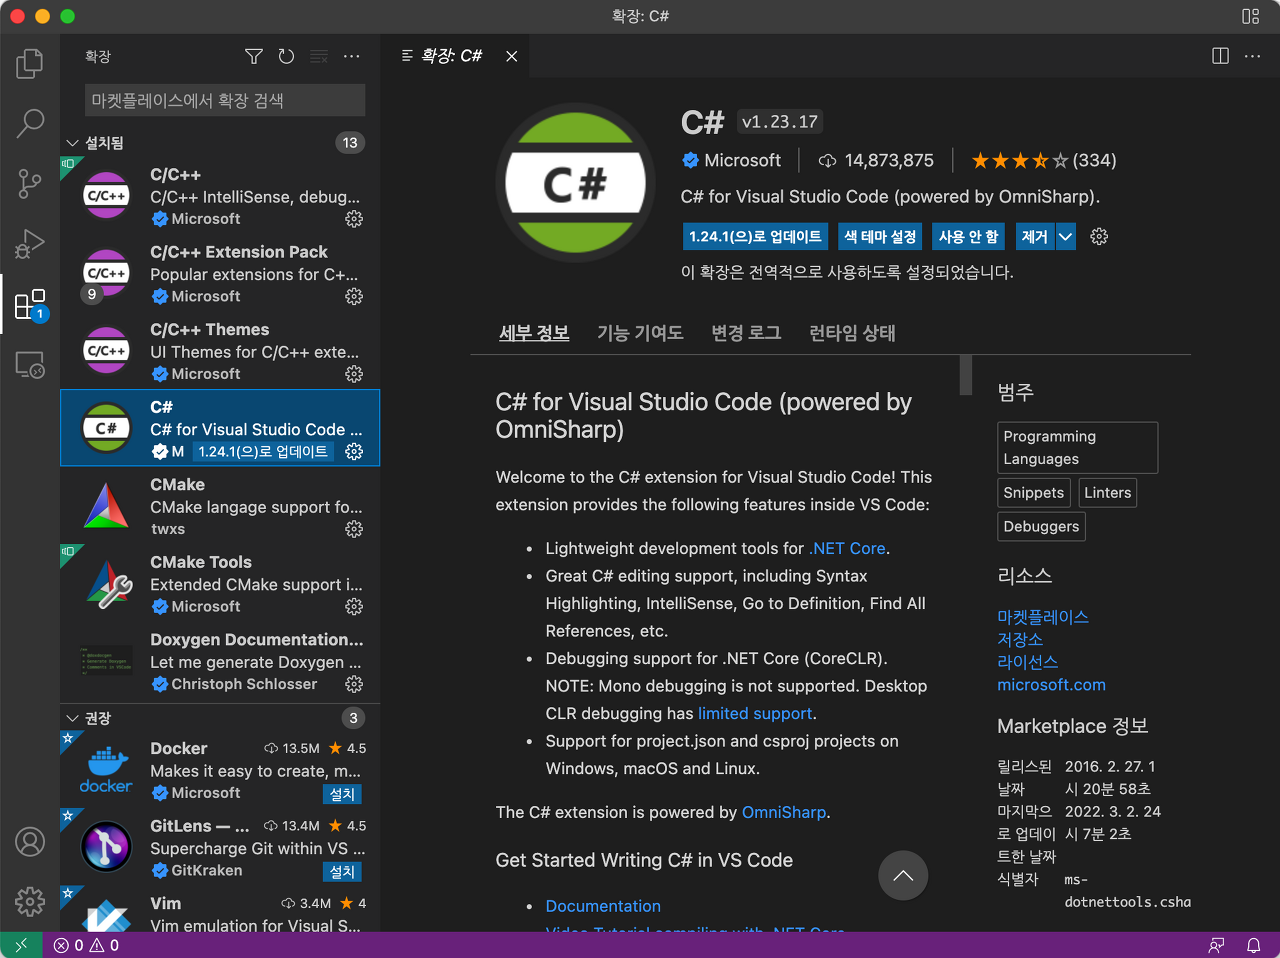Open gear menu for CMake extension
Image resolution: width=1280 pixels, height=958 pixels.
coord(354,529)
